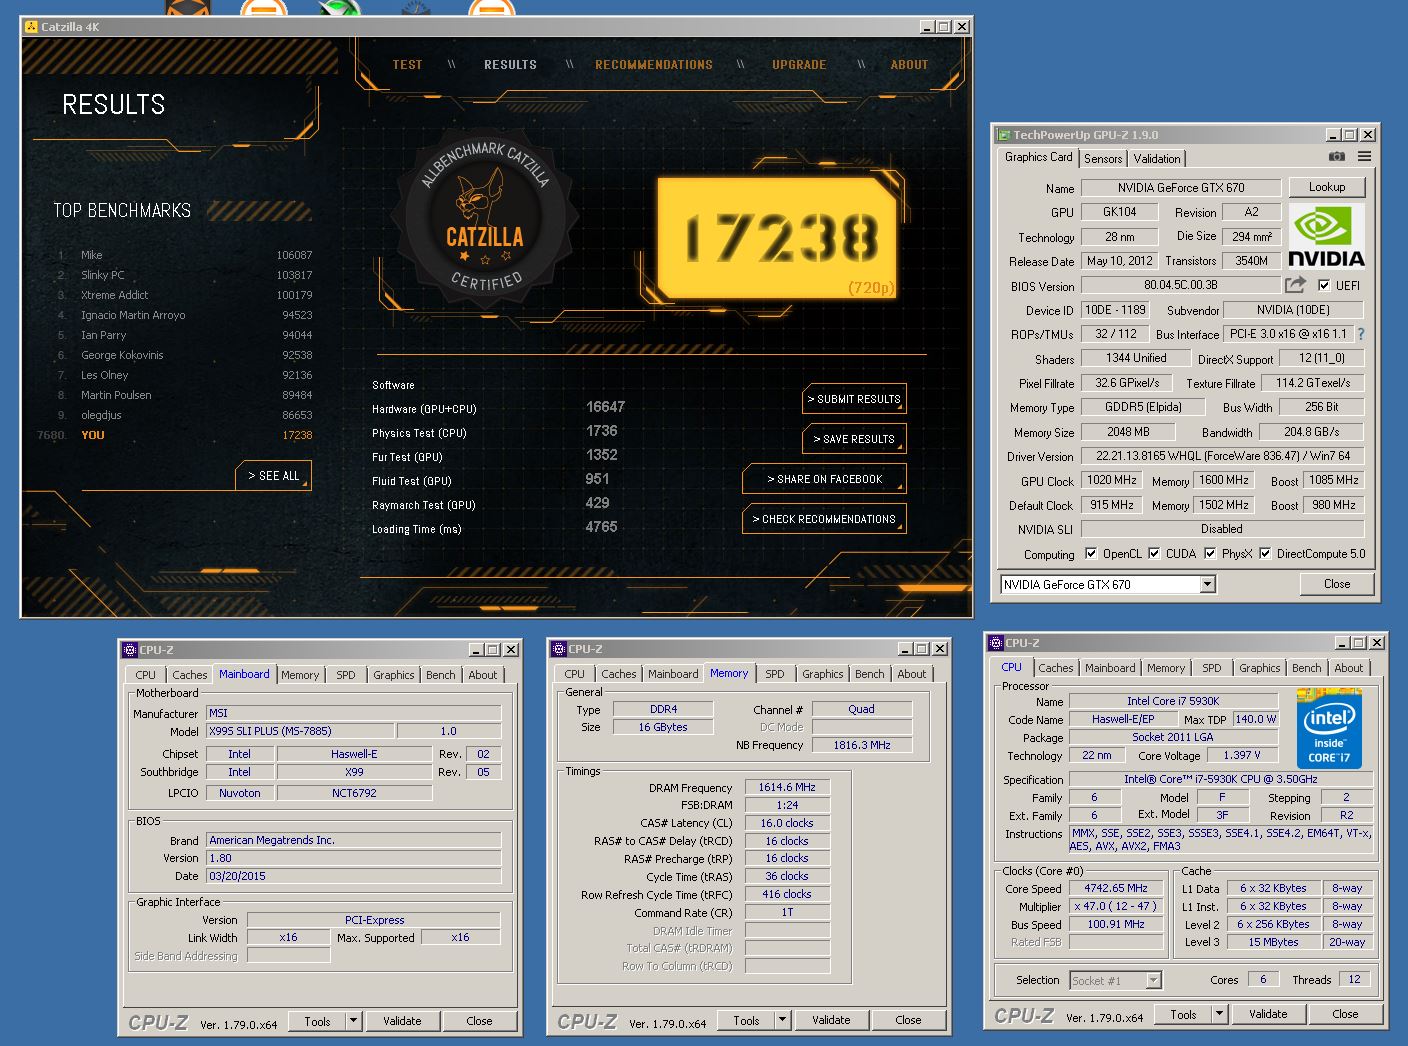This screenshot has height=1046, width=1408.
Task: Click the 17238 score display
Action: click(779, 240)
